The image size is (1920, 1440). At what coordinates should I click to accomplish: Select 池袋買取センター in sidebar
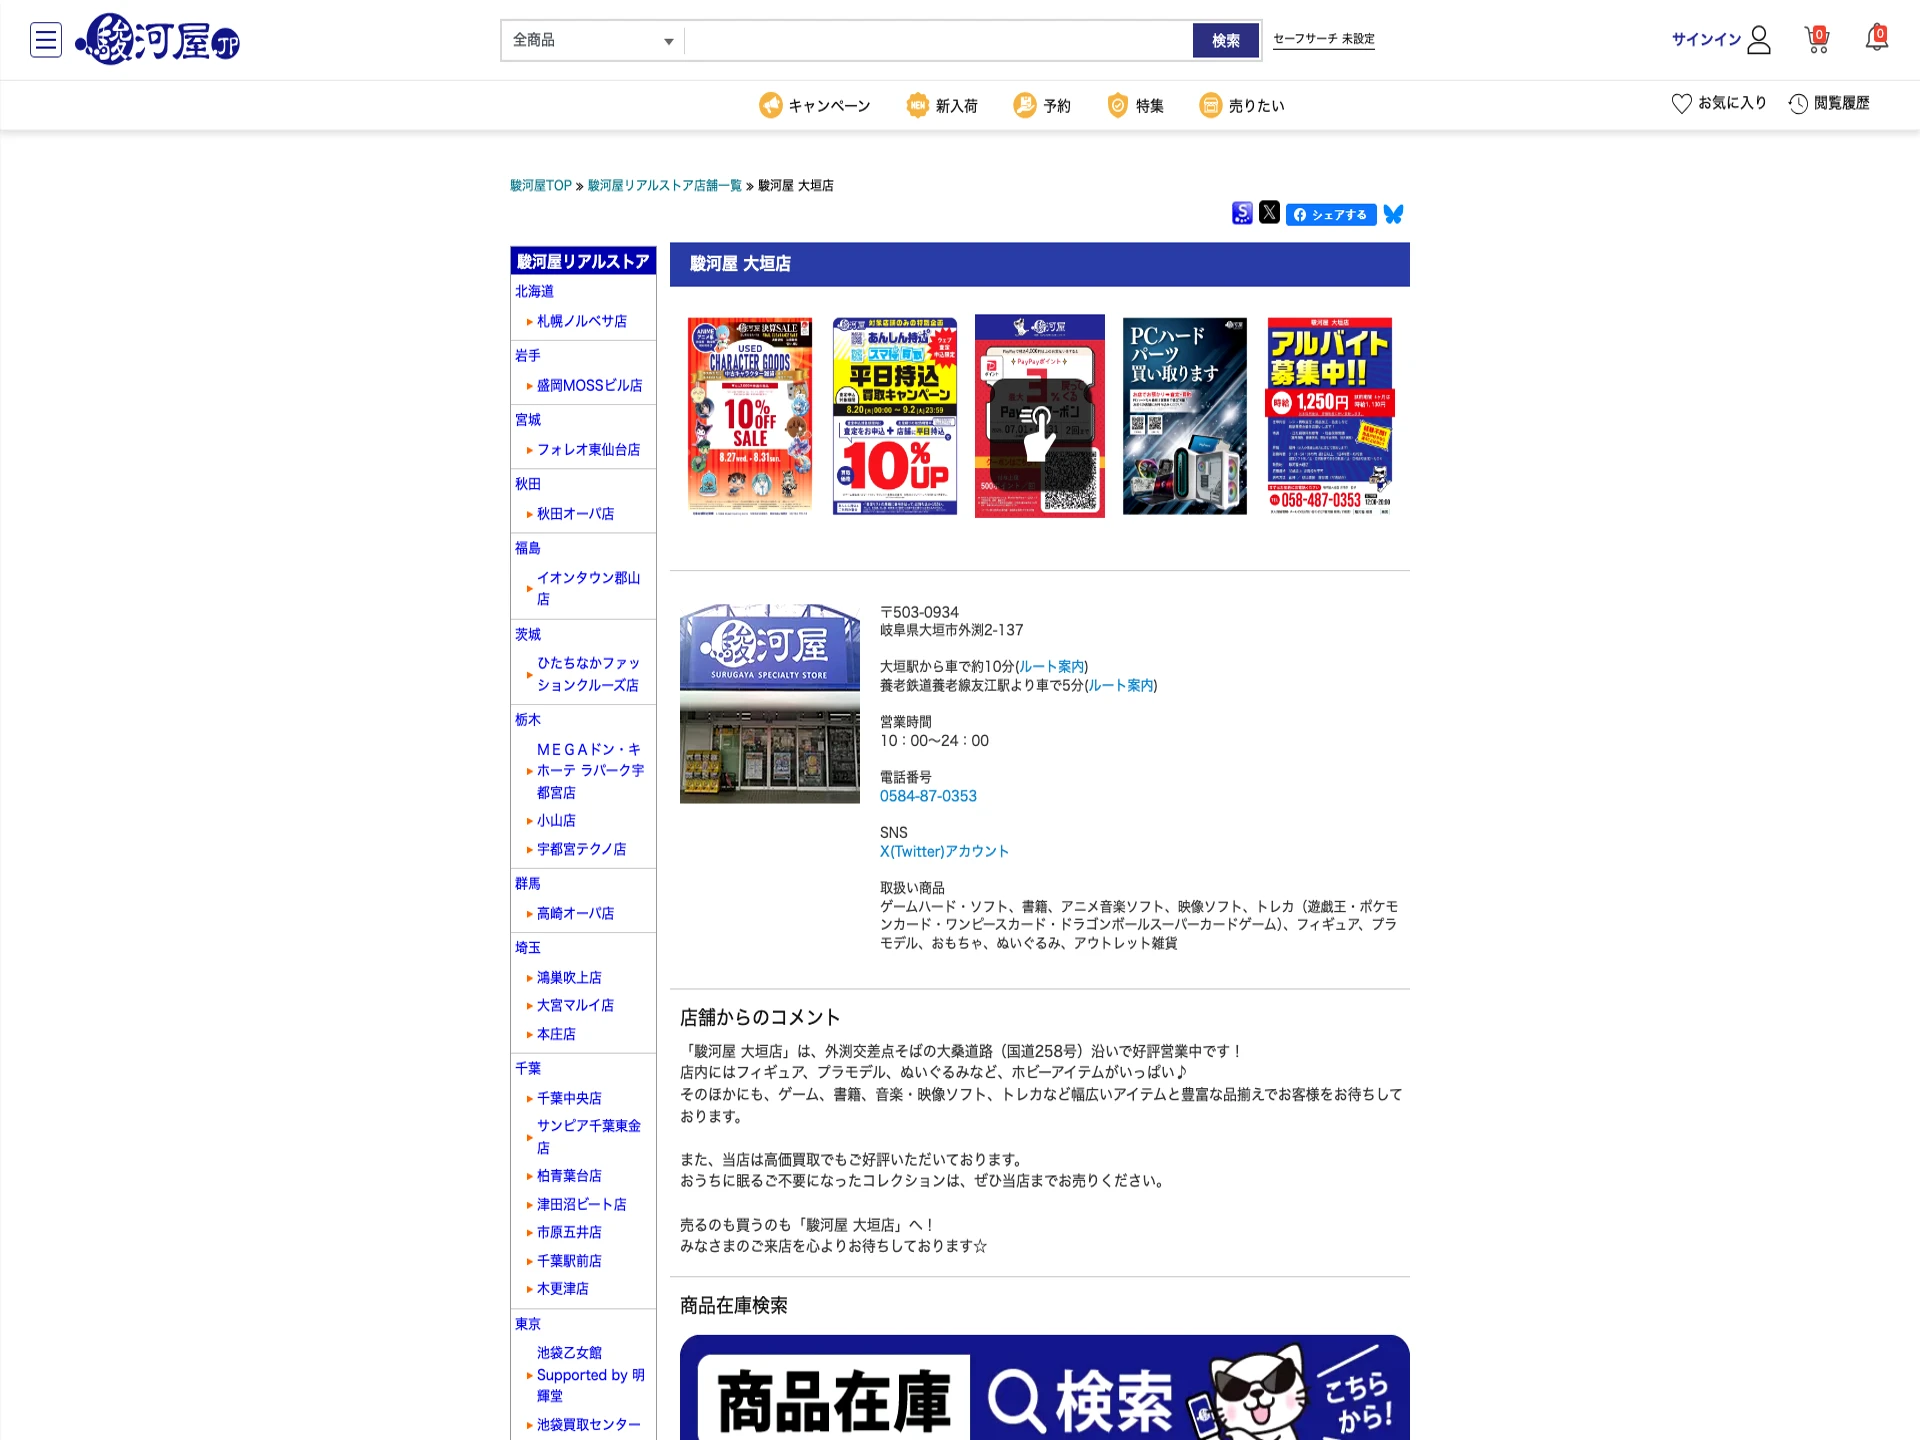(589, 1424)
